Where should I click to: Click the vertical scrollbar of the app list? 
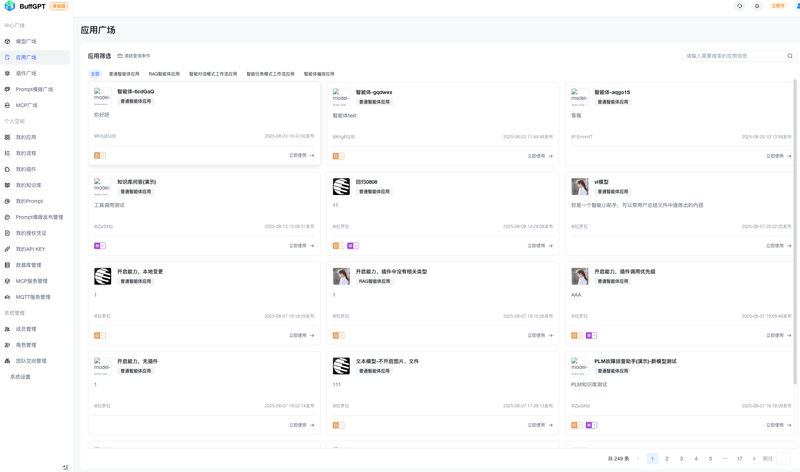point(795,231)
